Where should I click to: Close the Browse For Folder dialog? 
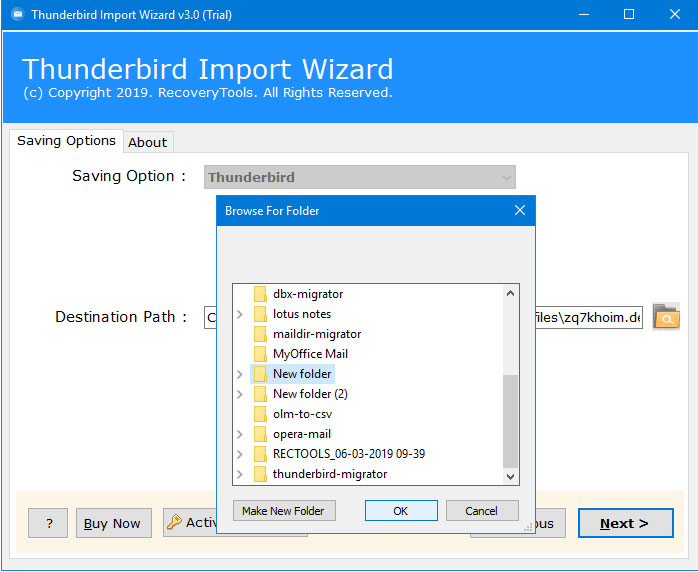pos(519,211)
